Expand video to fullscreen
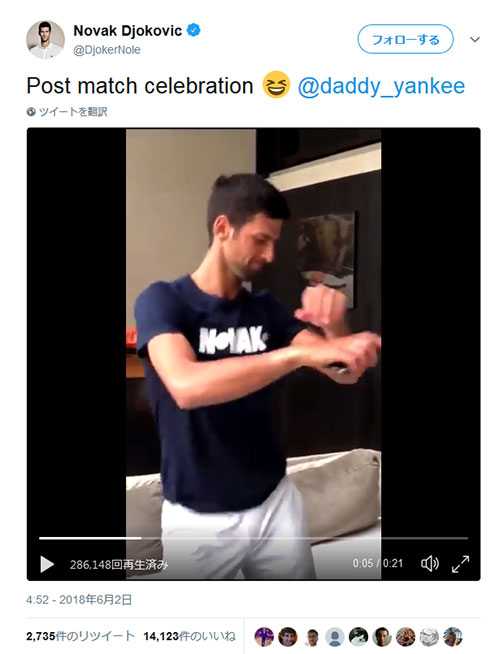The width and height of the screenshot is (500, 654). point(460,564)
